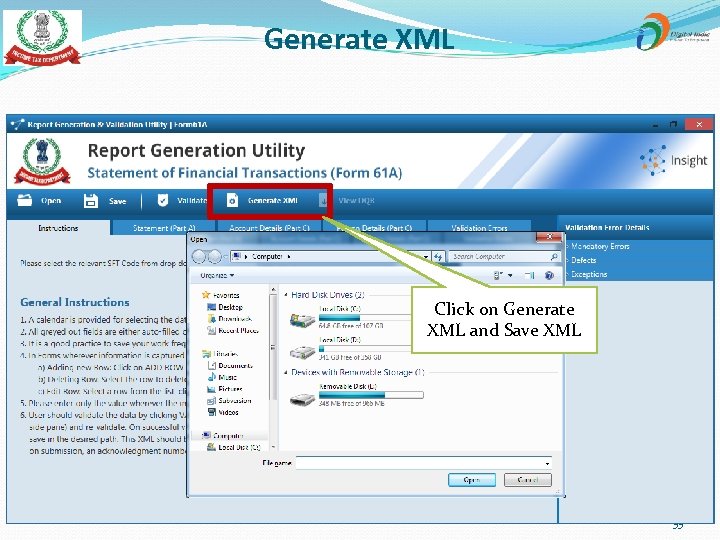Open the File name dropdown arrow

pyautogui.click(x=547, y=464)
